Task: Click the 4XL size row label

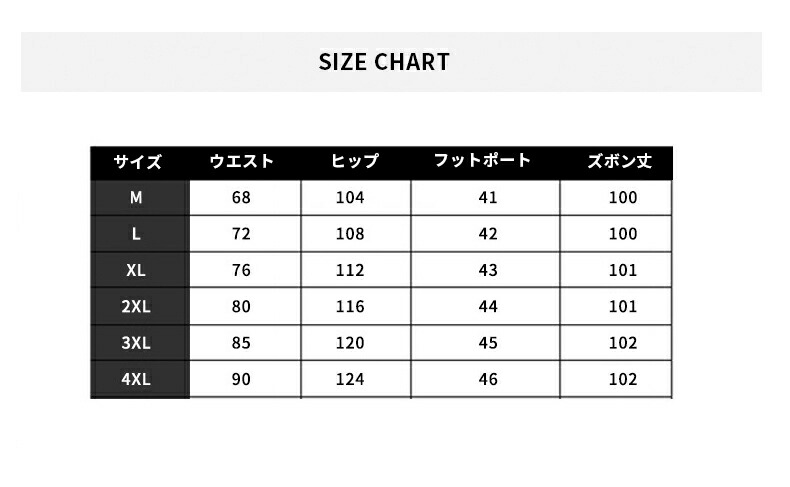Action: [137, 379]
